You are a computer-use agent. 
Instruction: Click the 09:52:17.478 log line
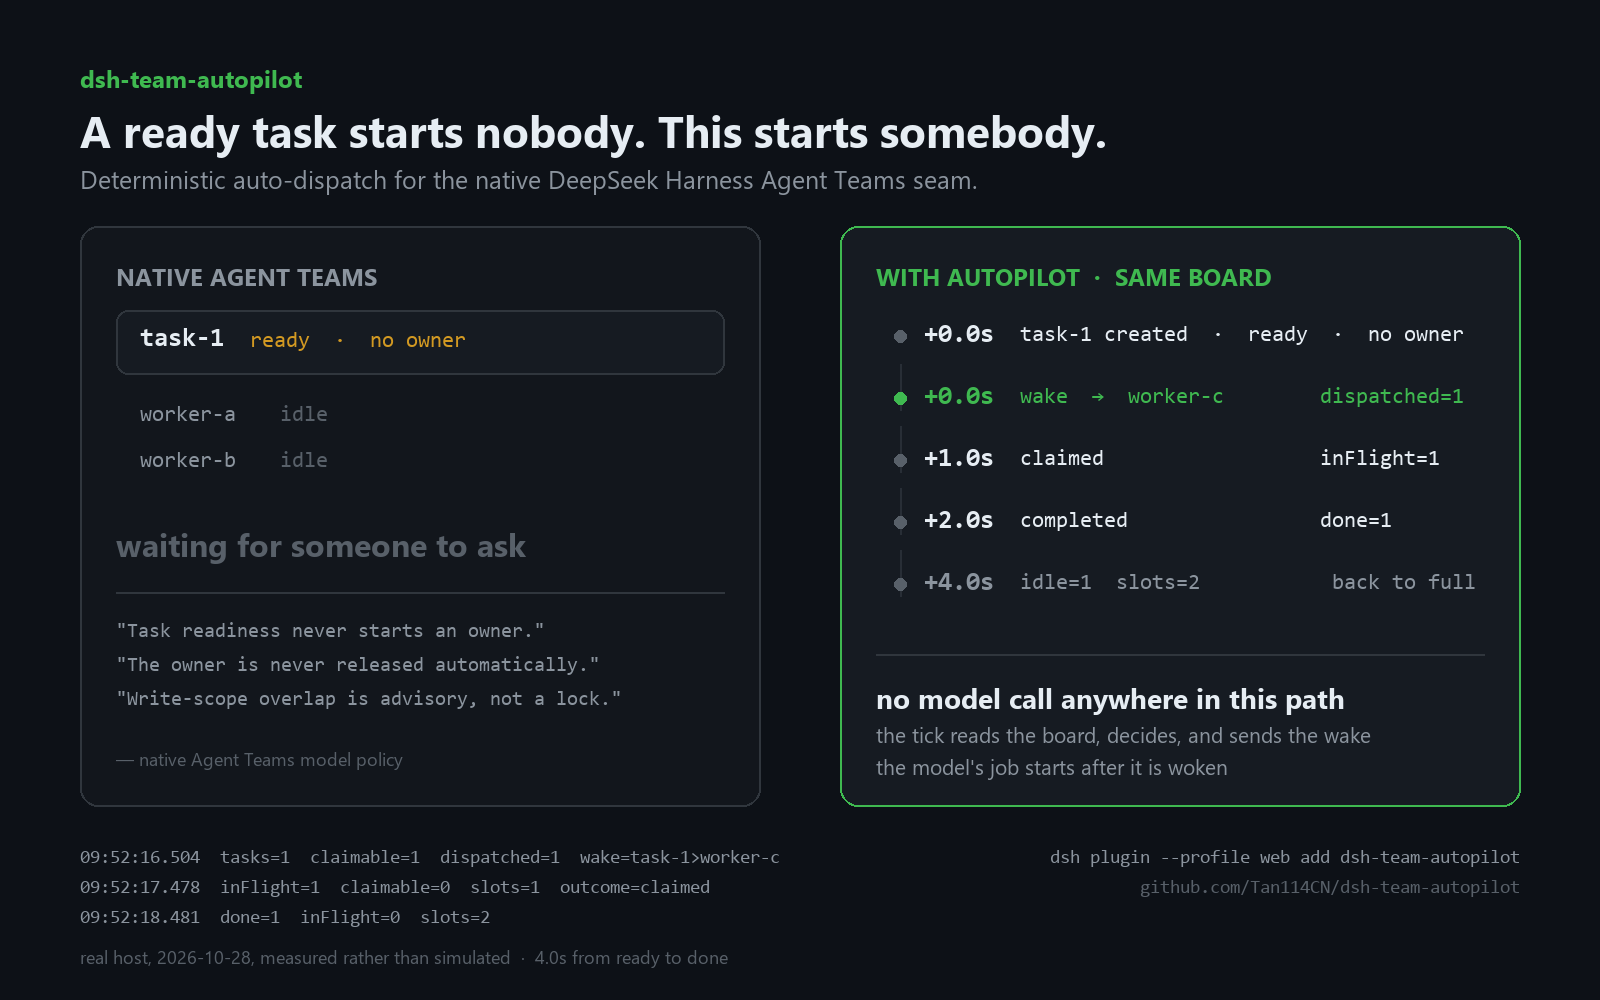(x=395, y=887)
